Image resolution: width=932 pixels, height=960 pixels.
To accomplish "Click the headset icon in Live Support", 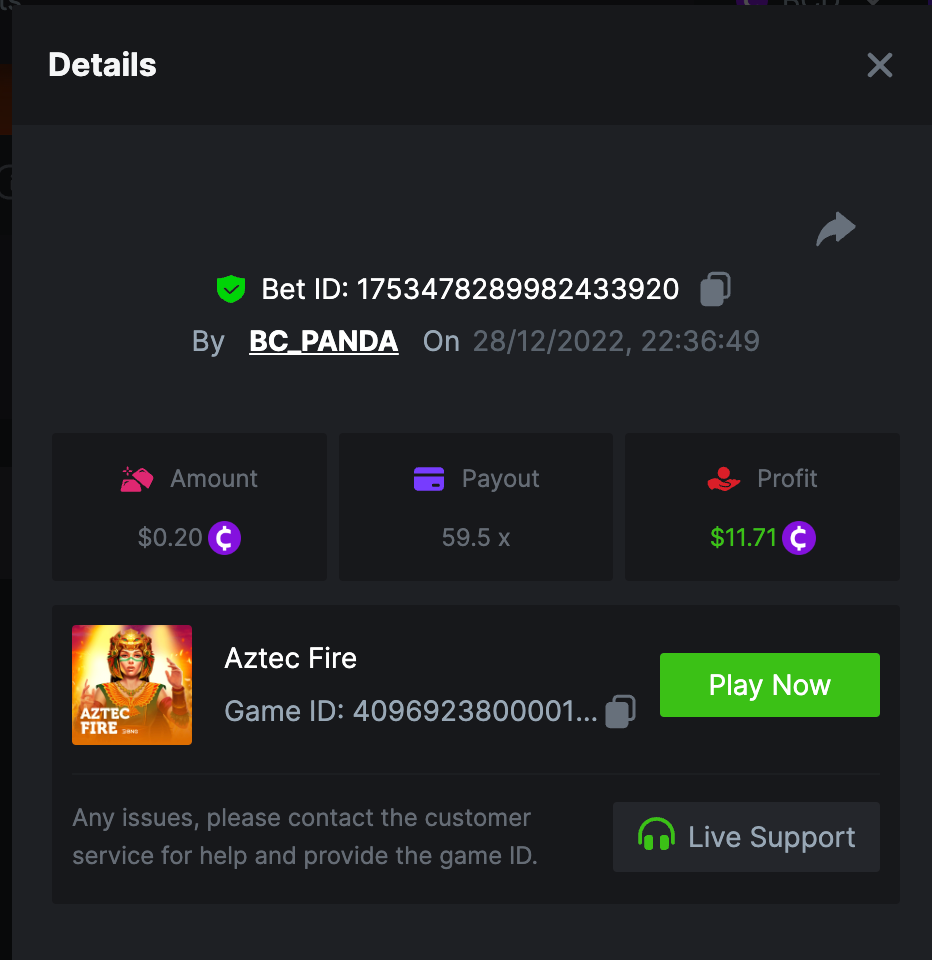I will tap(656, 836).
